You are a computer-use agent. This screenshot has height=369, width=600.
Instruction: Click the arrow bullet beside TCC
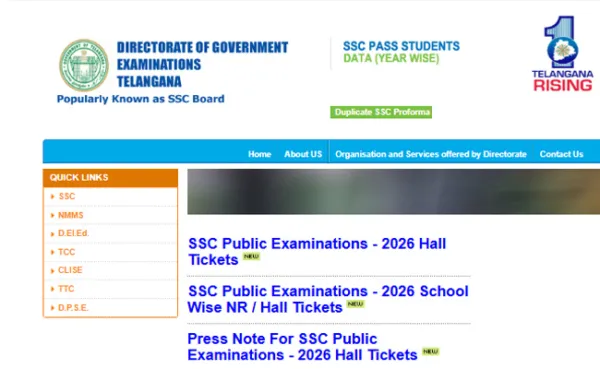coord(52,252)
